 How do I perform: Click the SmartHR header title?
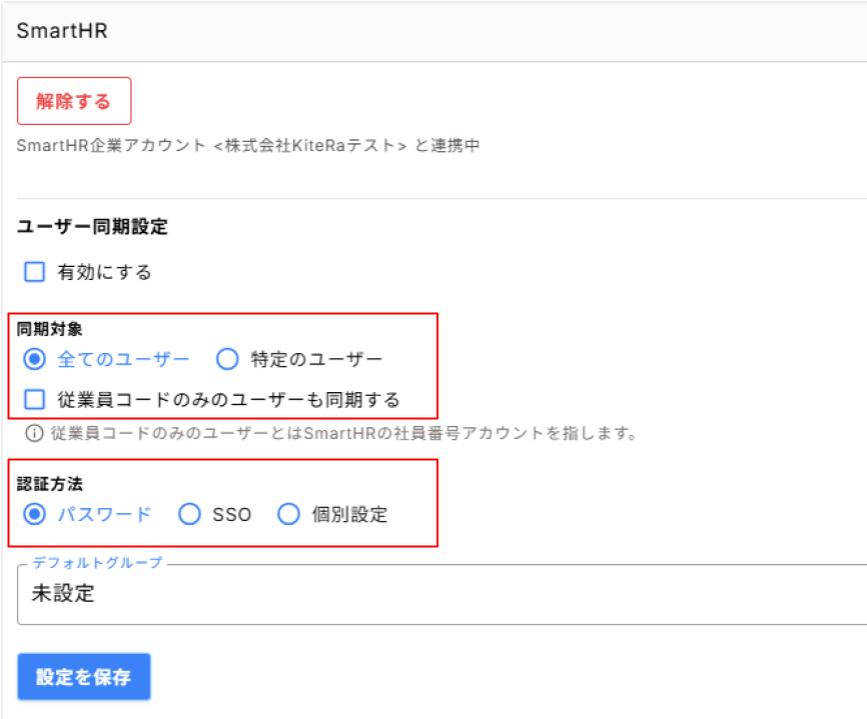coord(62,31)
